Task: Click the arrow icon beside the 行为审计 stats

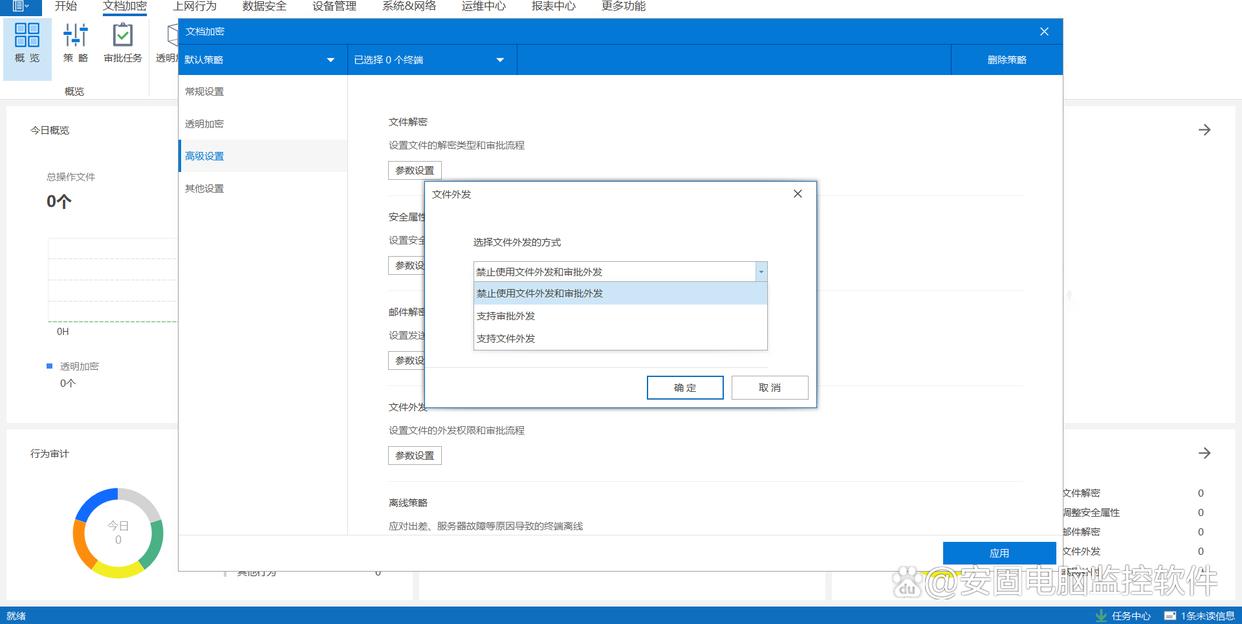Action: [1204, 453]
